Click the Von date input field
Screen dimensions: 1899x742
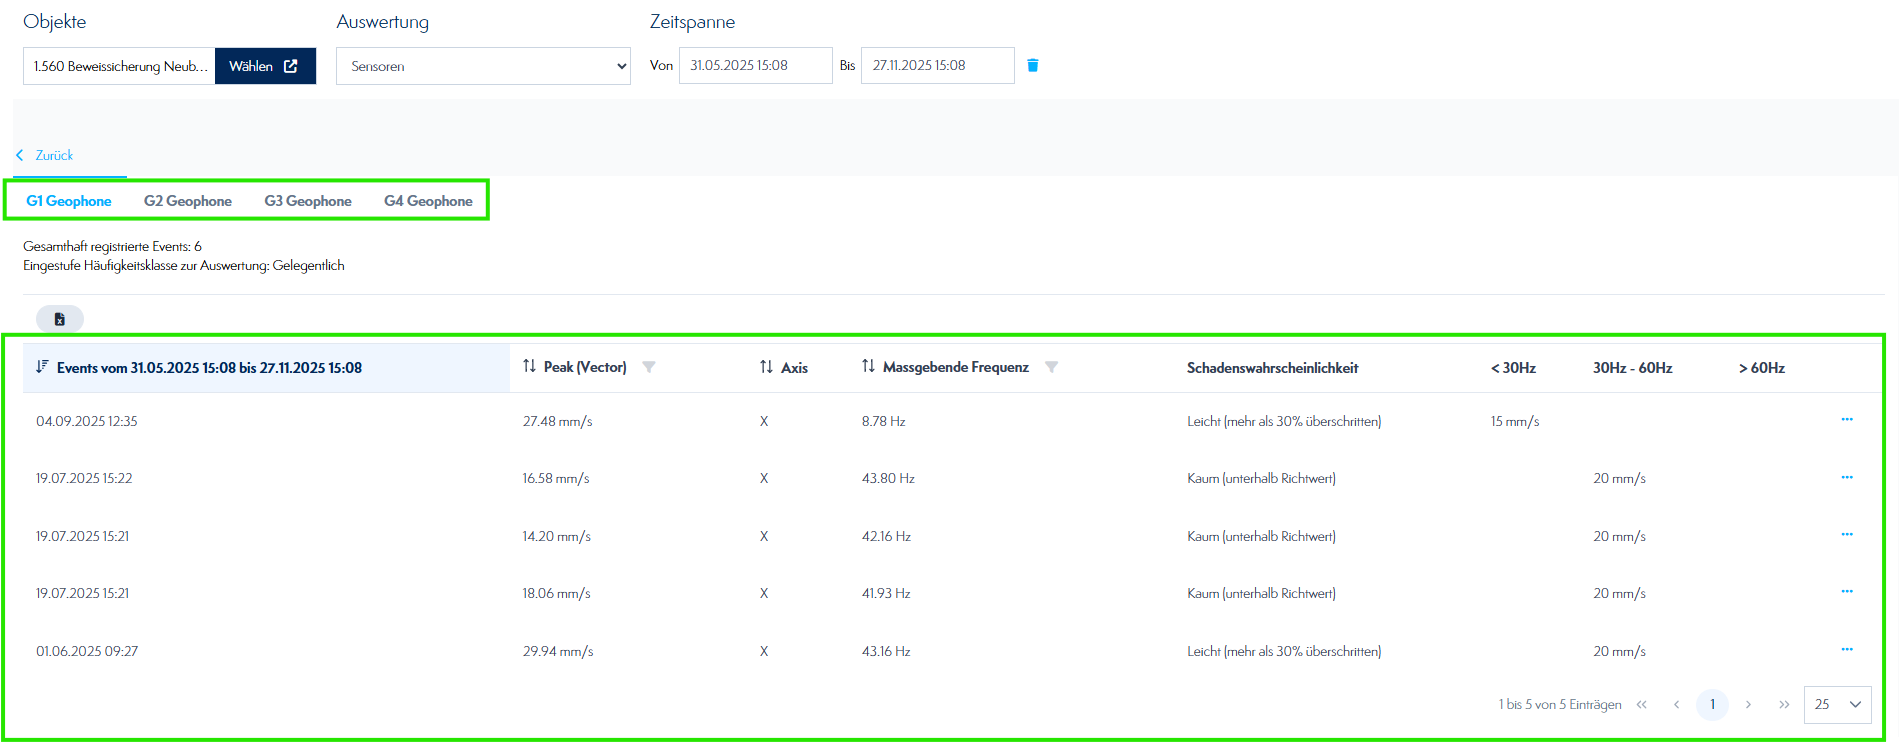(755, 65)
